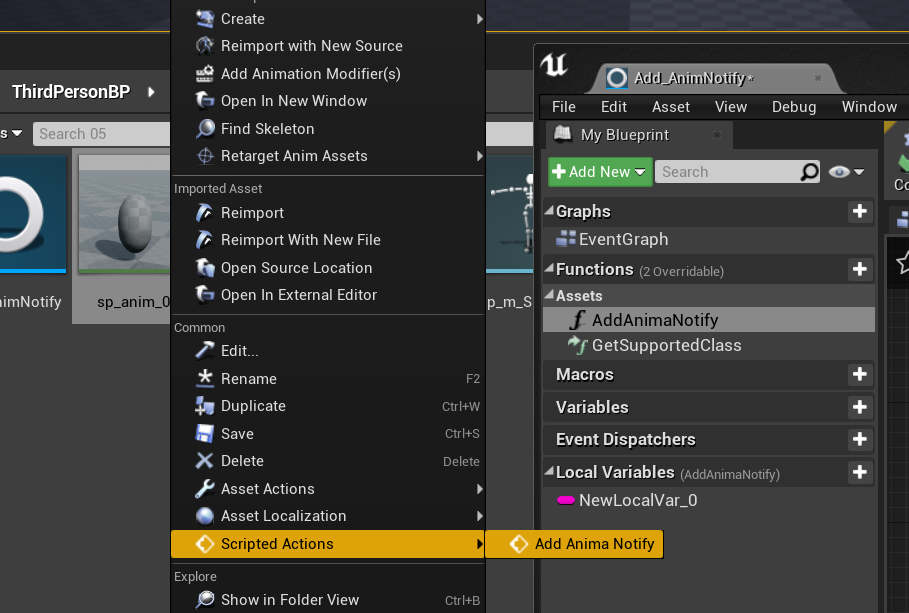The image size is (909, 613).
Task: Click the Edit hammer icon
Action: [x=205, y=351]
